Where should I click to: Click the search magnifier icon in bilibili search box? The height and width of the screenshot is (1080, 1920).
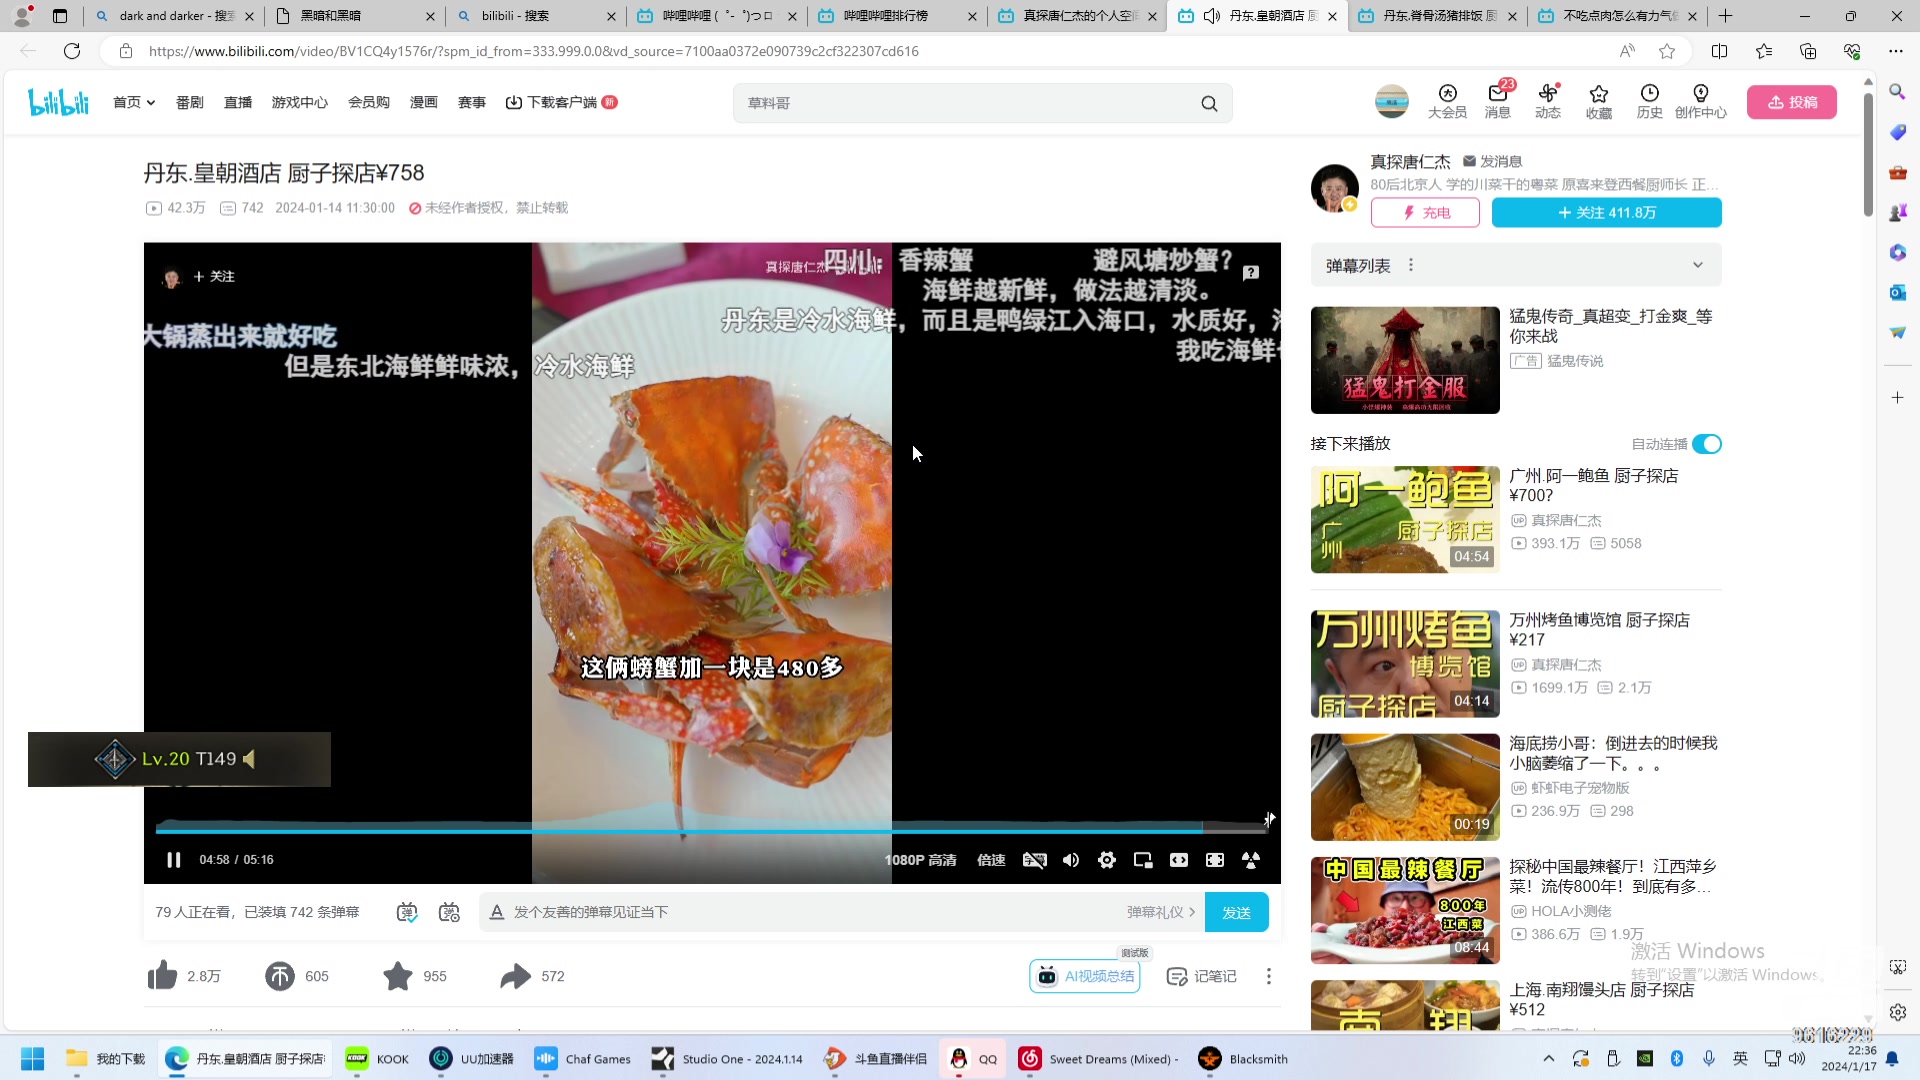click(1209, 103)
